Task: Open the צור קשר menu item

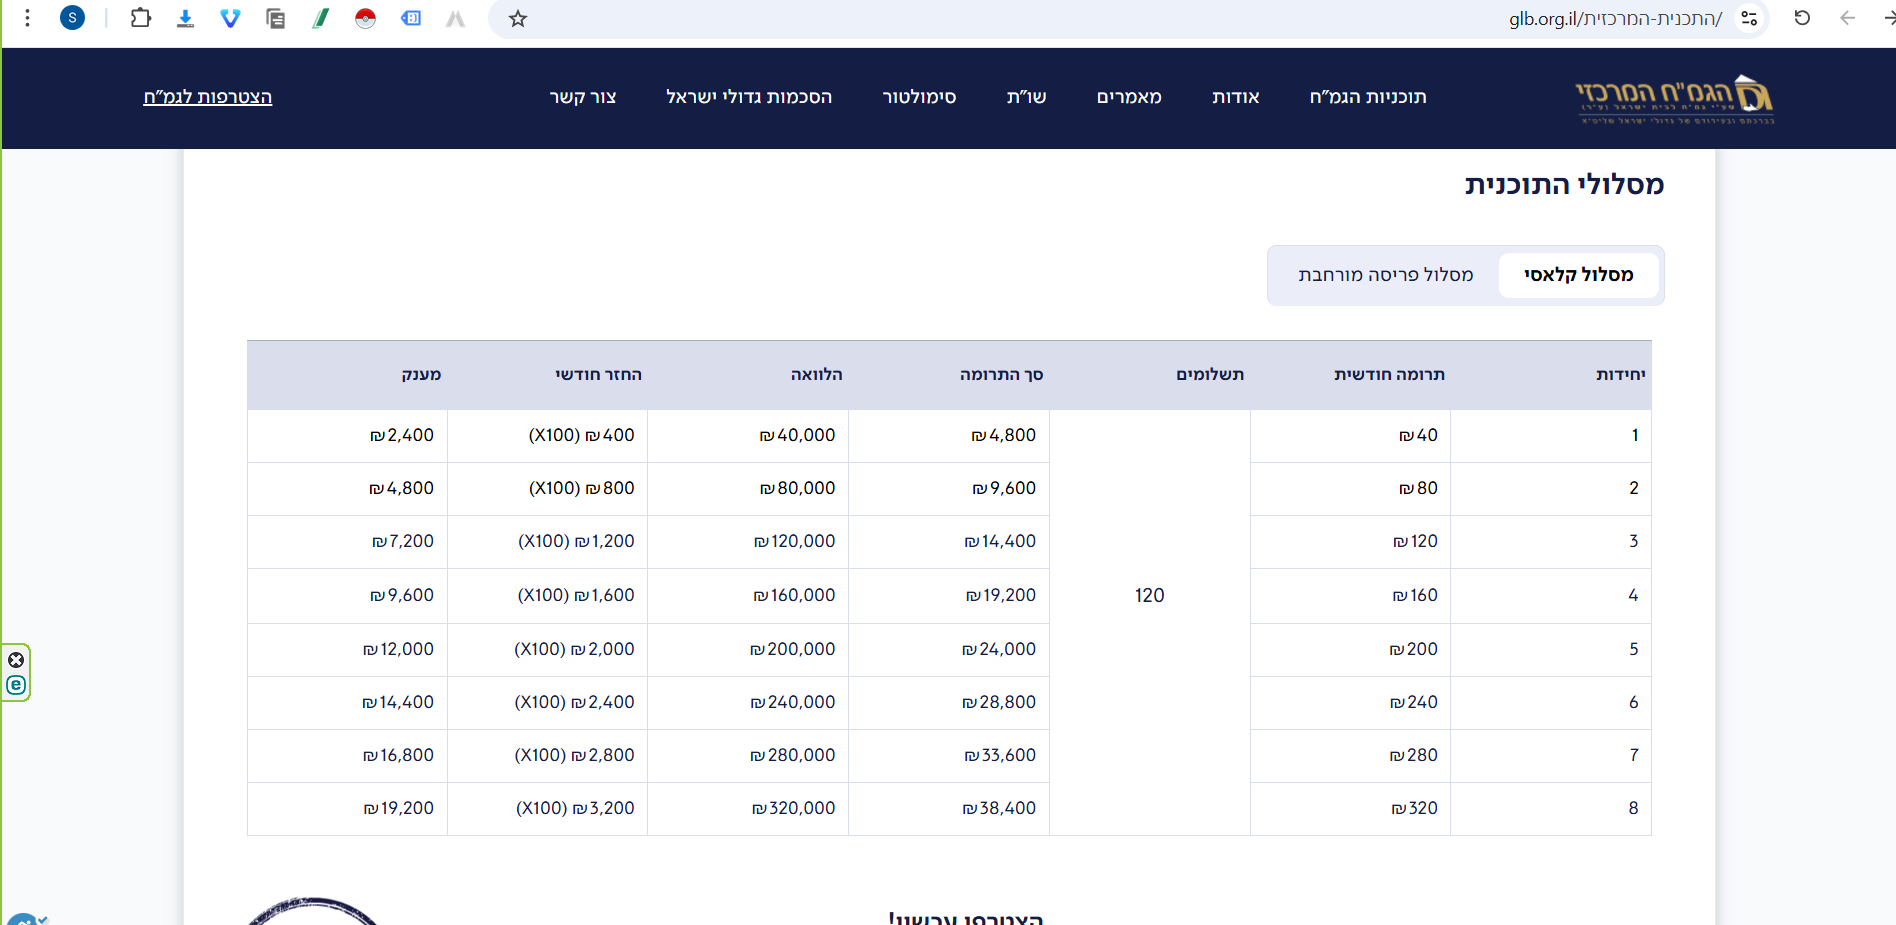Action: (x=583, y=97)
